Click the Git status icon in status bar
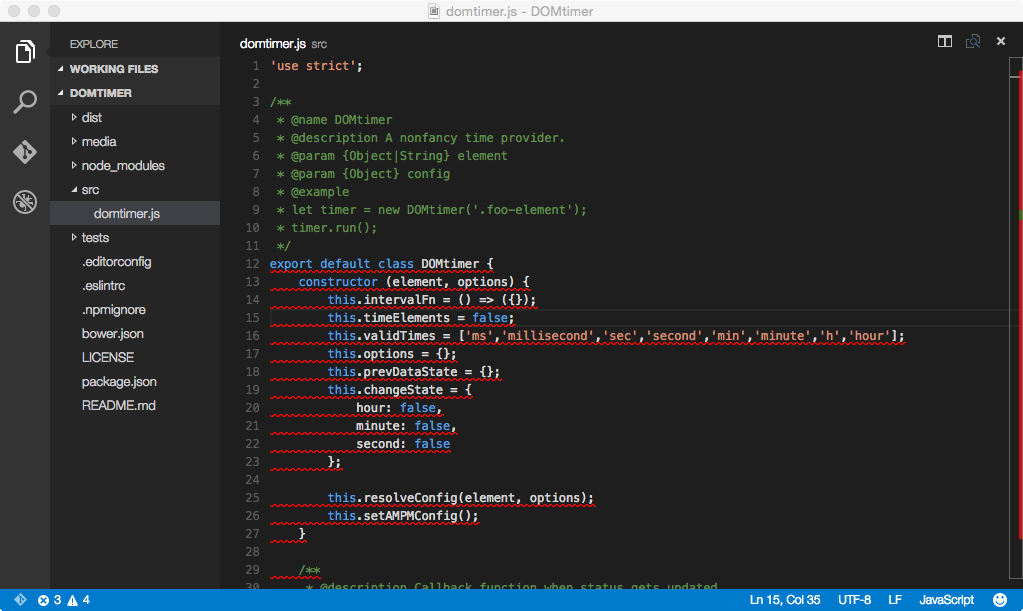The height and width of the screenshot is (611, 1023). point(20,600)
